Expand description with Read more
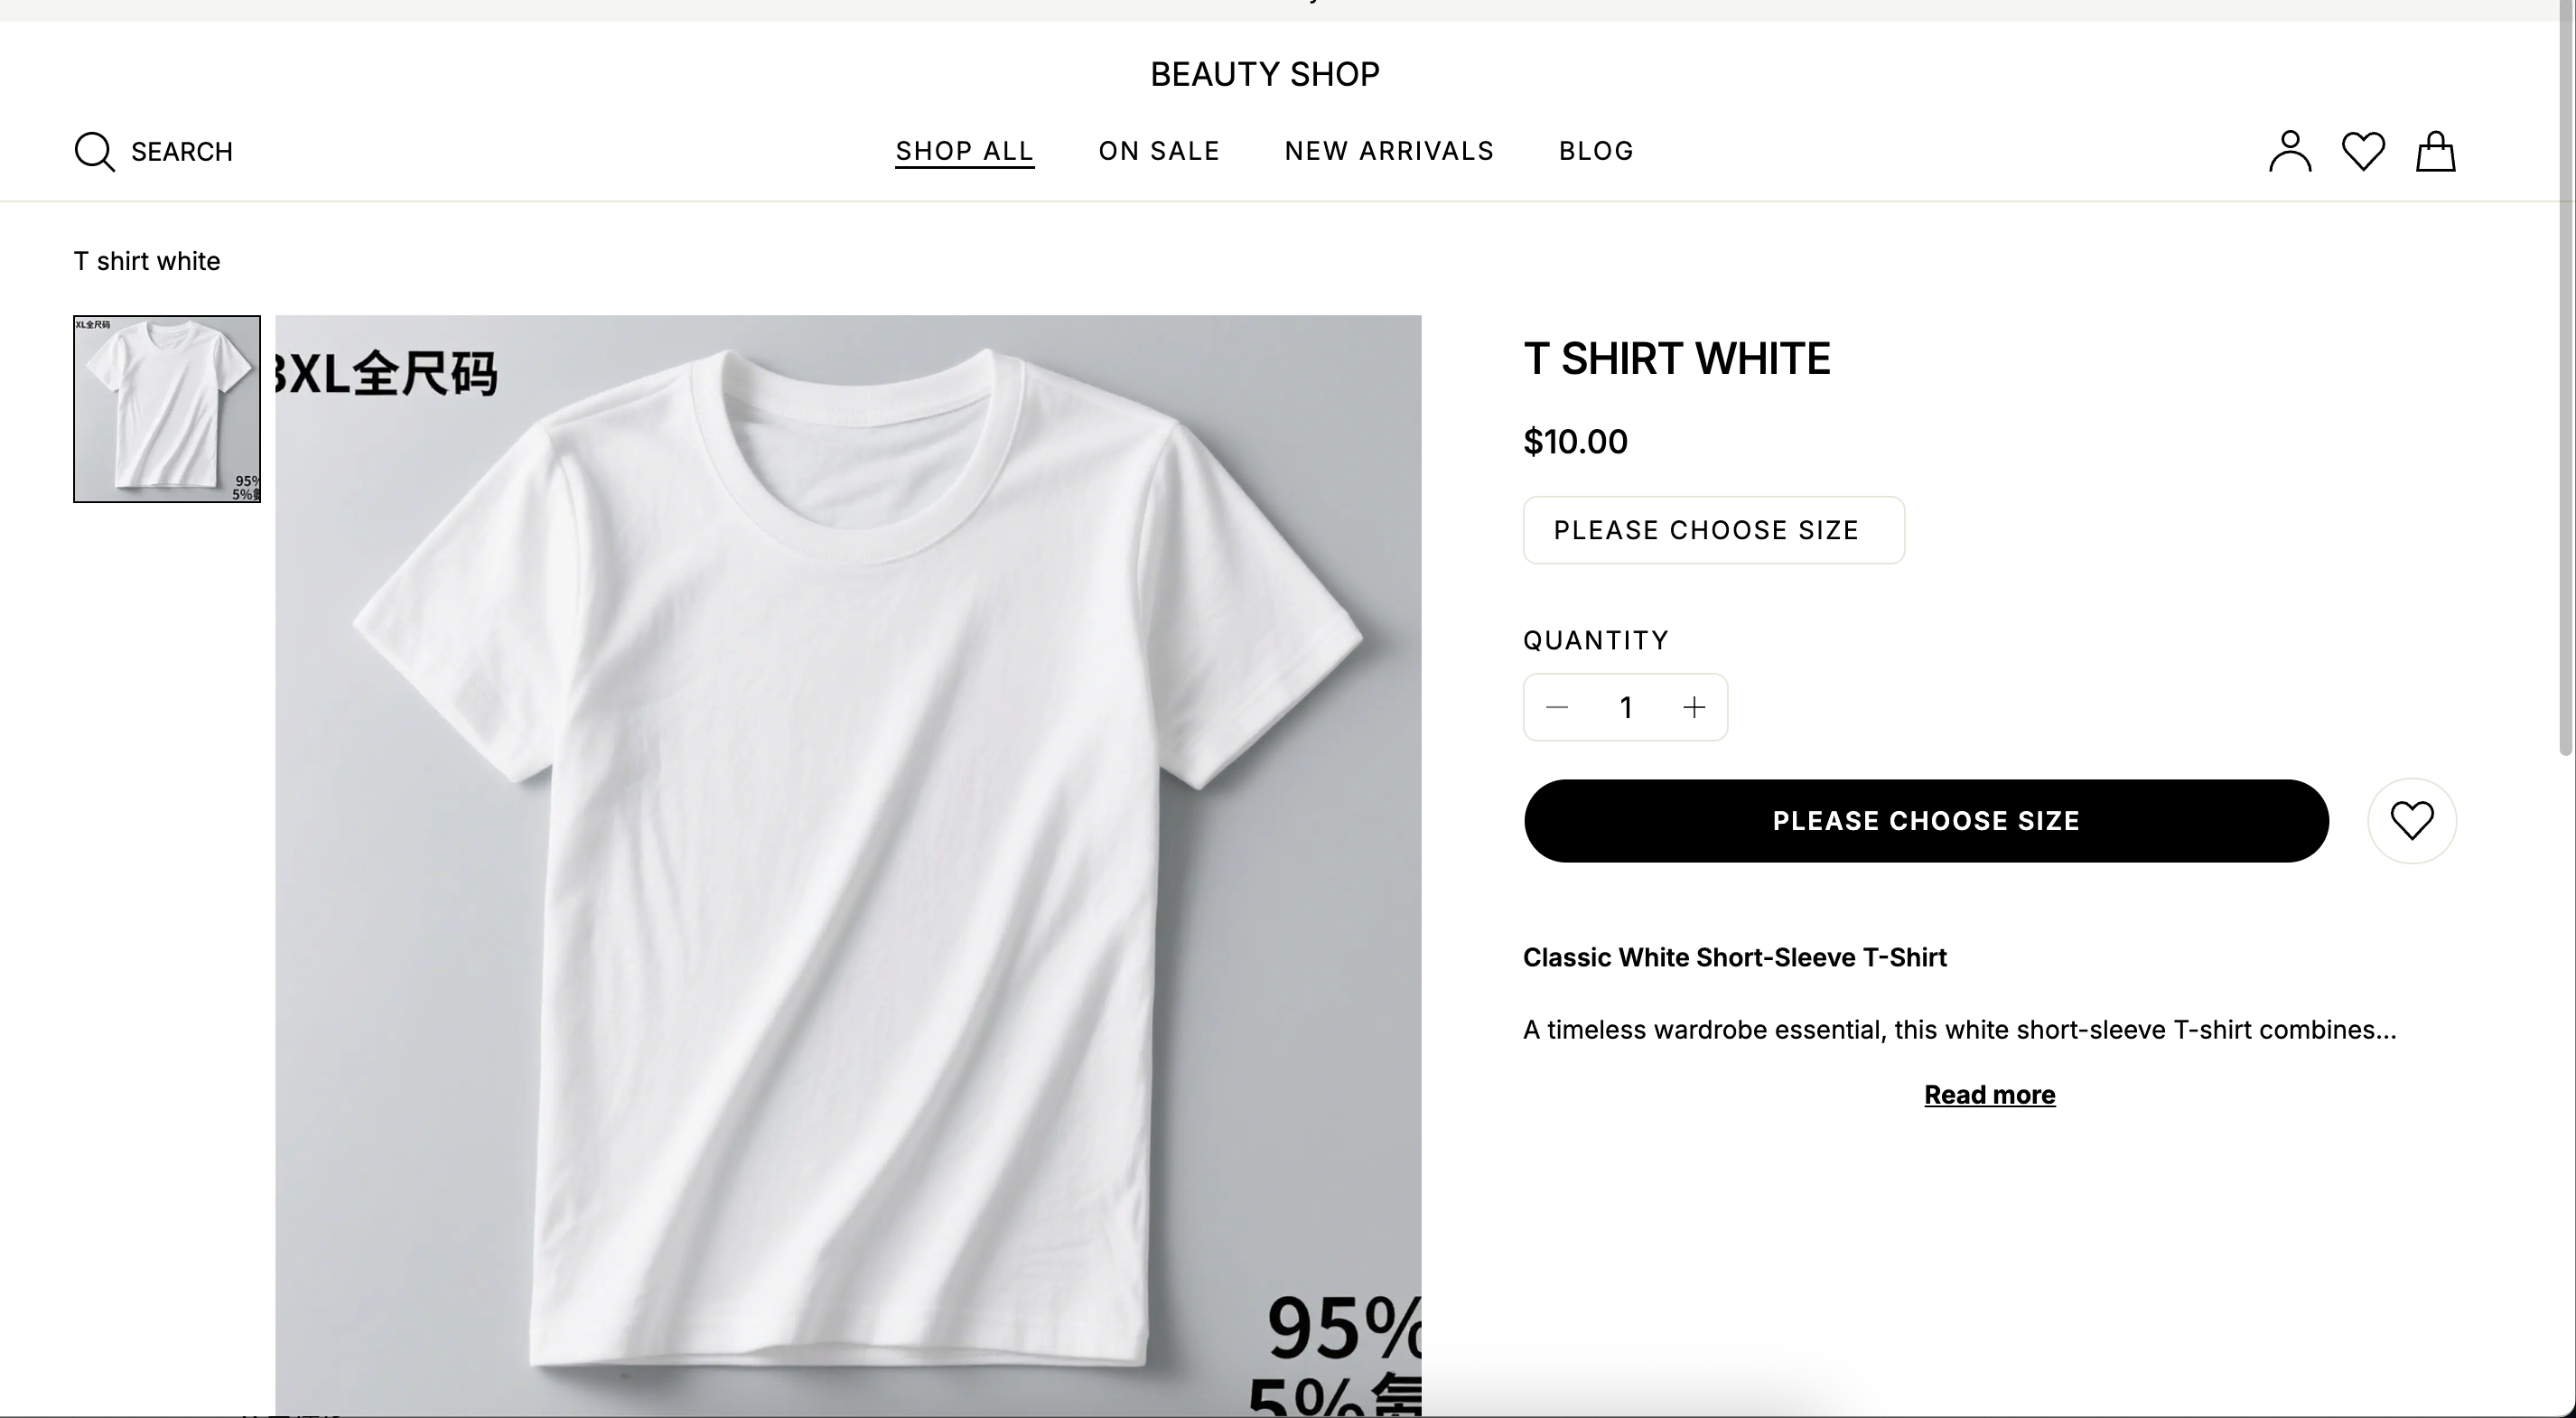 1989,1095
